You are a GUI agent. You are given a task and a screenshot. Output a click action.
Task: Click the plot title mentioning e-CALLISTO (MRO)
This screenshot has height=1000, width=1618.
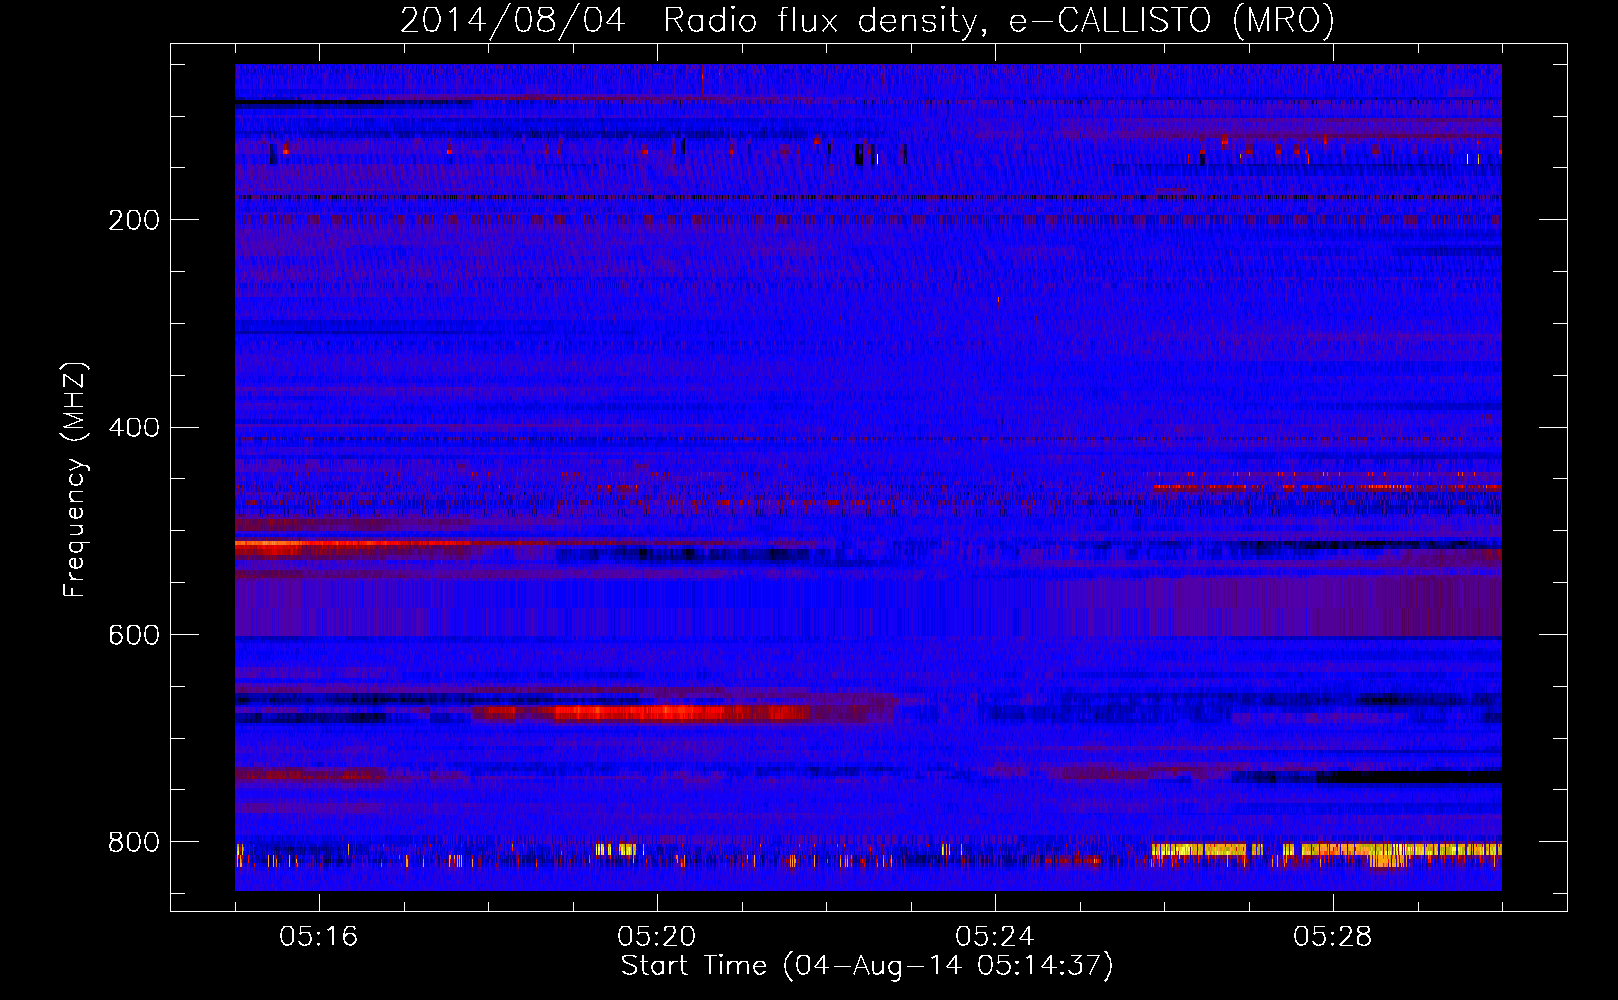867,19
